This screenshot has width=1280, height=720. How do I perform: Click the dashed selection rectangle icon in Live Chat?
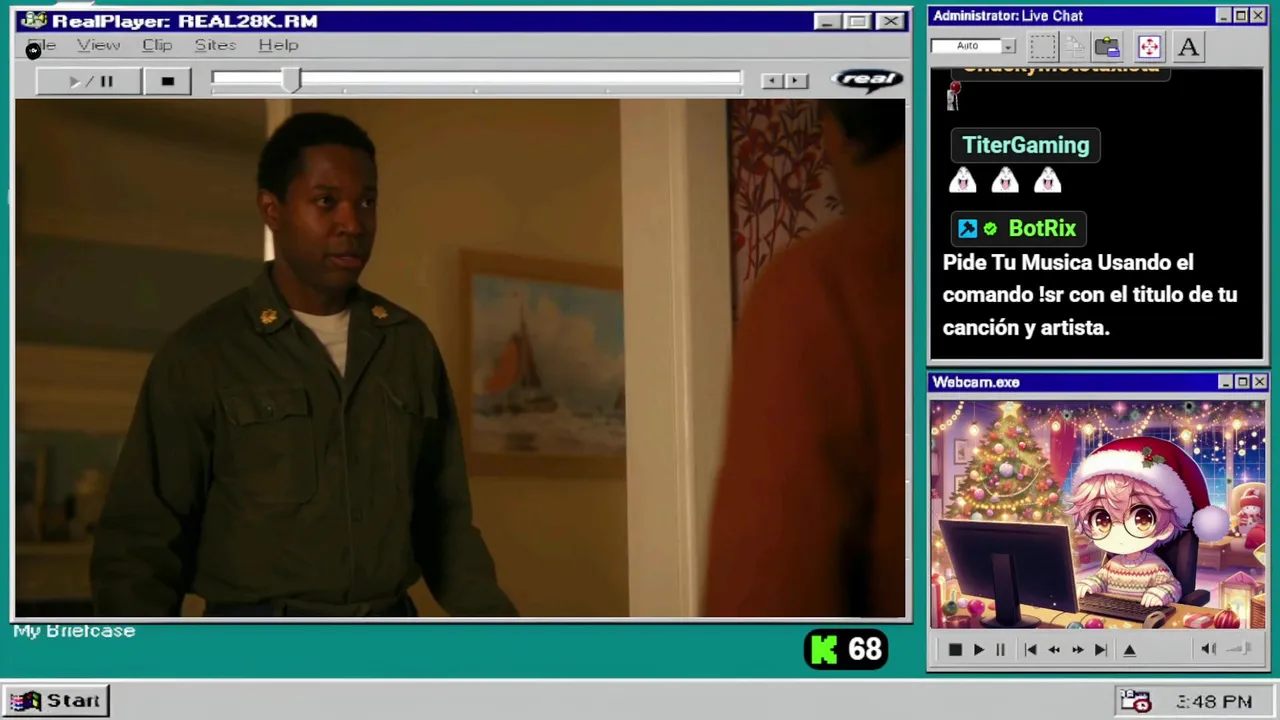click(x=1043, y=46)
